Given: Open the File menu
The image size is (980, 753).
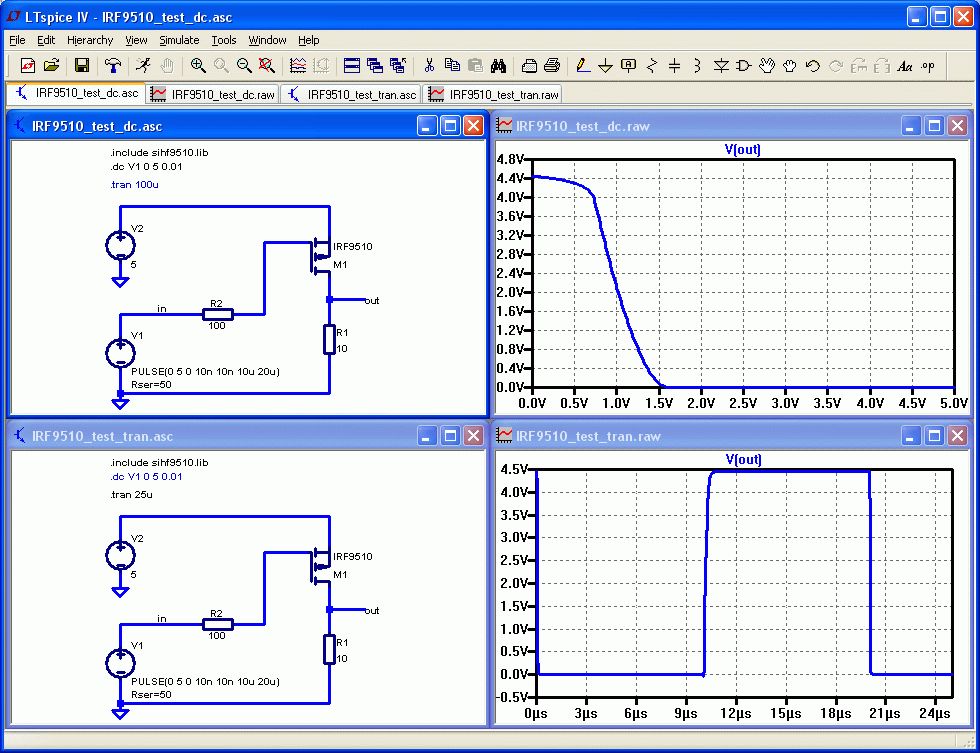Looking at the screenshot, I should (x=17, y=40).
